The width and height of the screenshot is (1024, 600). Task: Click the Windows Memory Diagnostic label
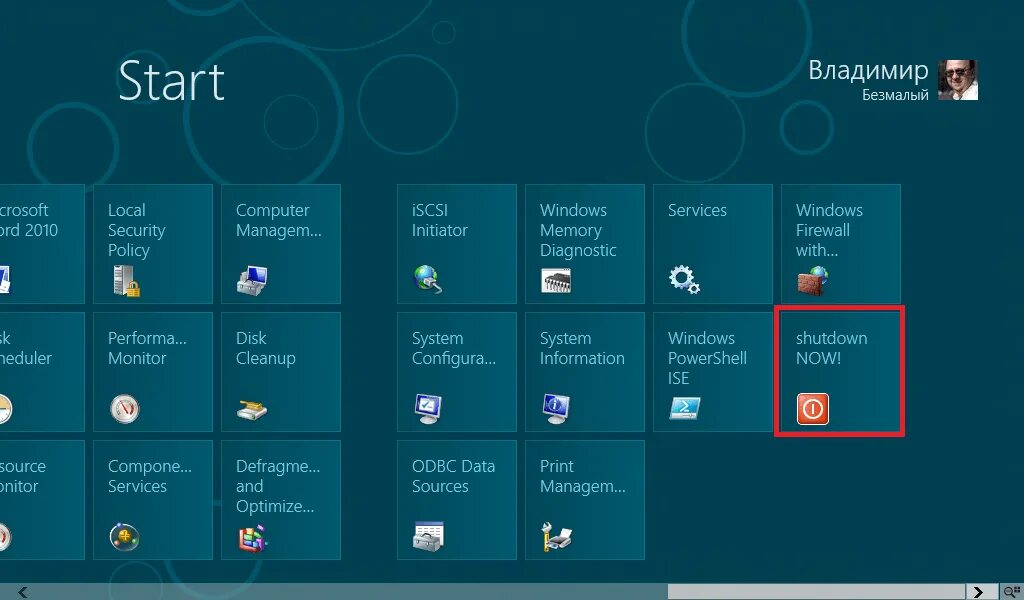pyautogui.click(x=578, y=230)
